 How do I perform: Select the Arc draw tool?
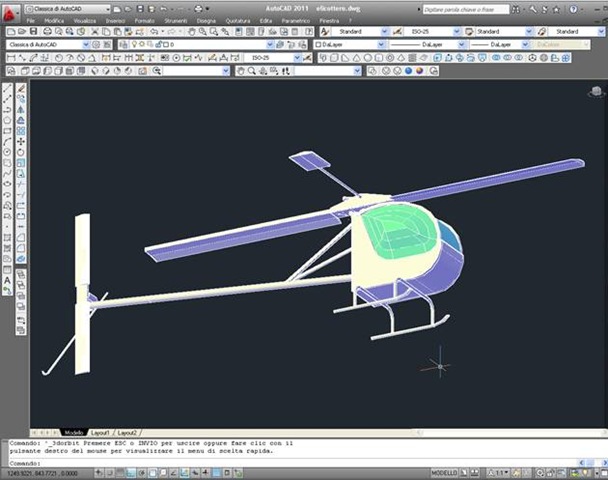click(x=7, y=141)
